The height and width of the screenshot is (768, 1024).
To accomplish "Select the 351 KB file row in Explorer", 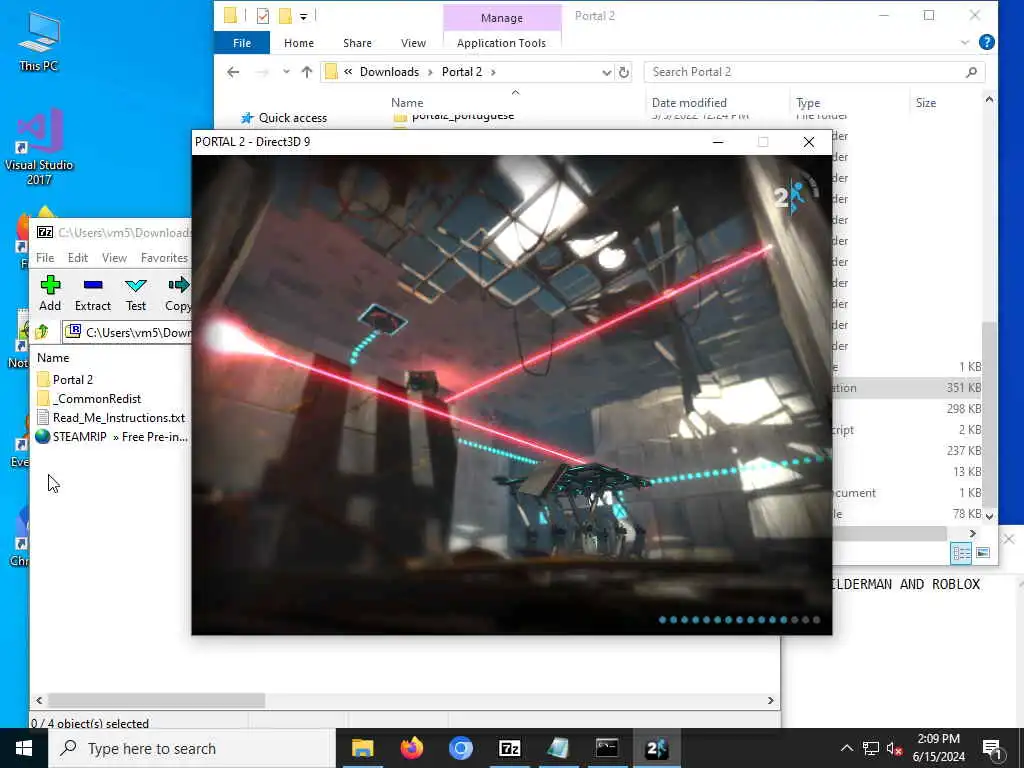I will pos(907,387).
